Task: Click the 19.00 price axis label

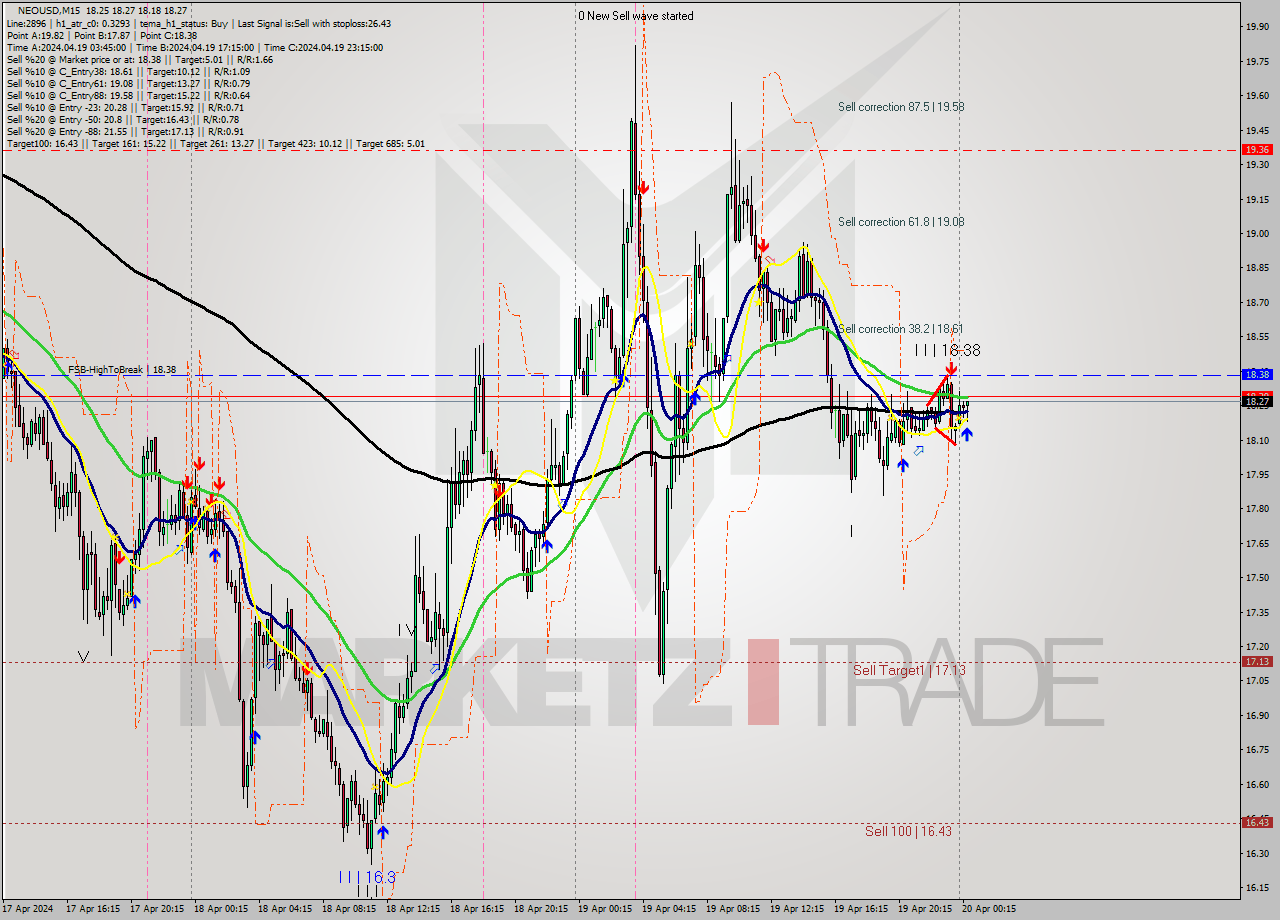Action: pyautogui.click(x=1257, y=234)
